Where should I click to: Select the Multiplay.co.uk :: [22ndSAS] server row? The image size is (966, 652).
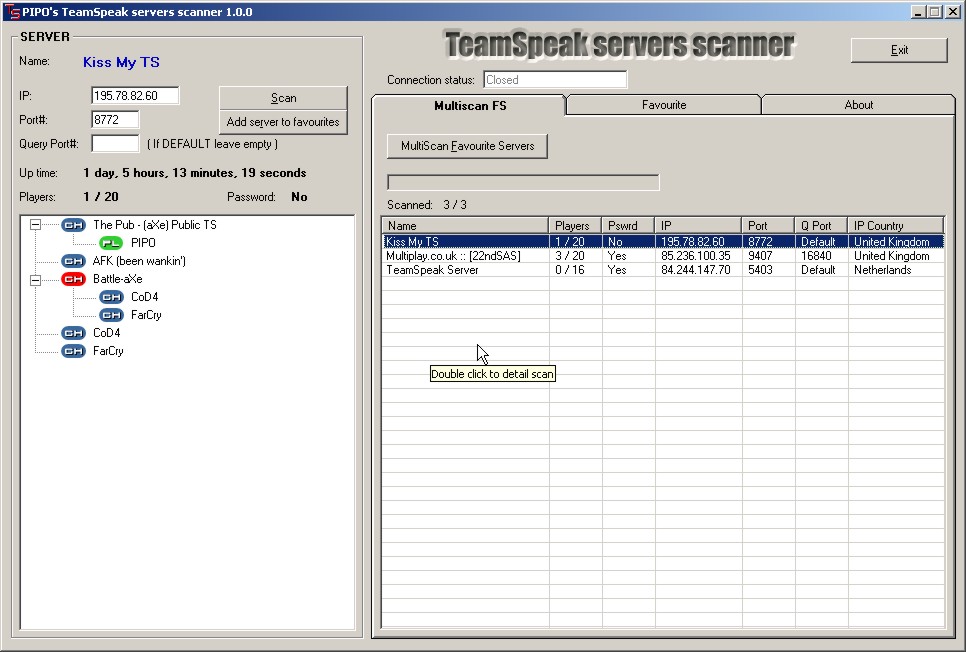coord(664,256)
